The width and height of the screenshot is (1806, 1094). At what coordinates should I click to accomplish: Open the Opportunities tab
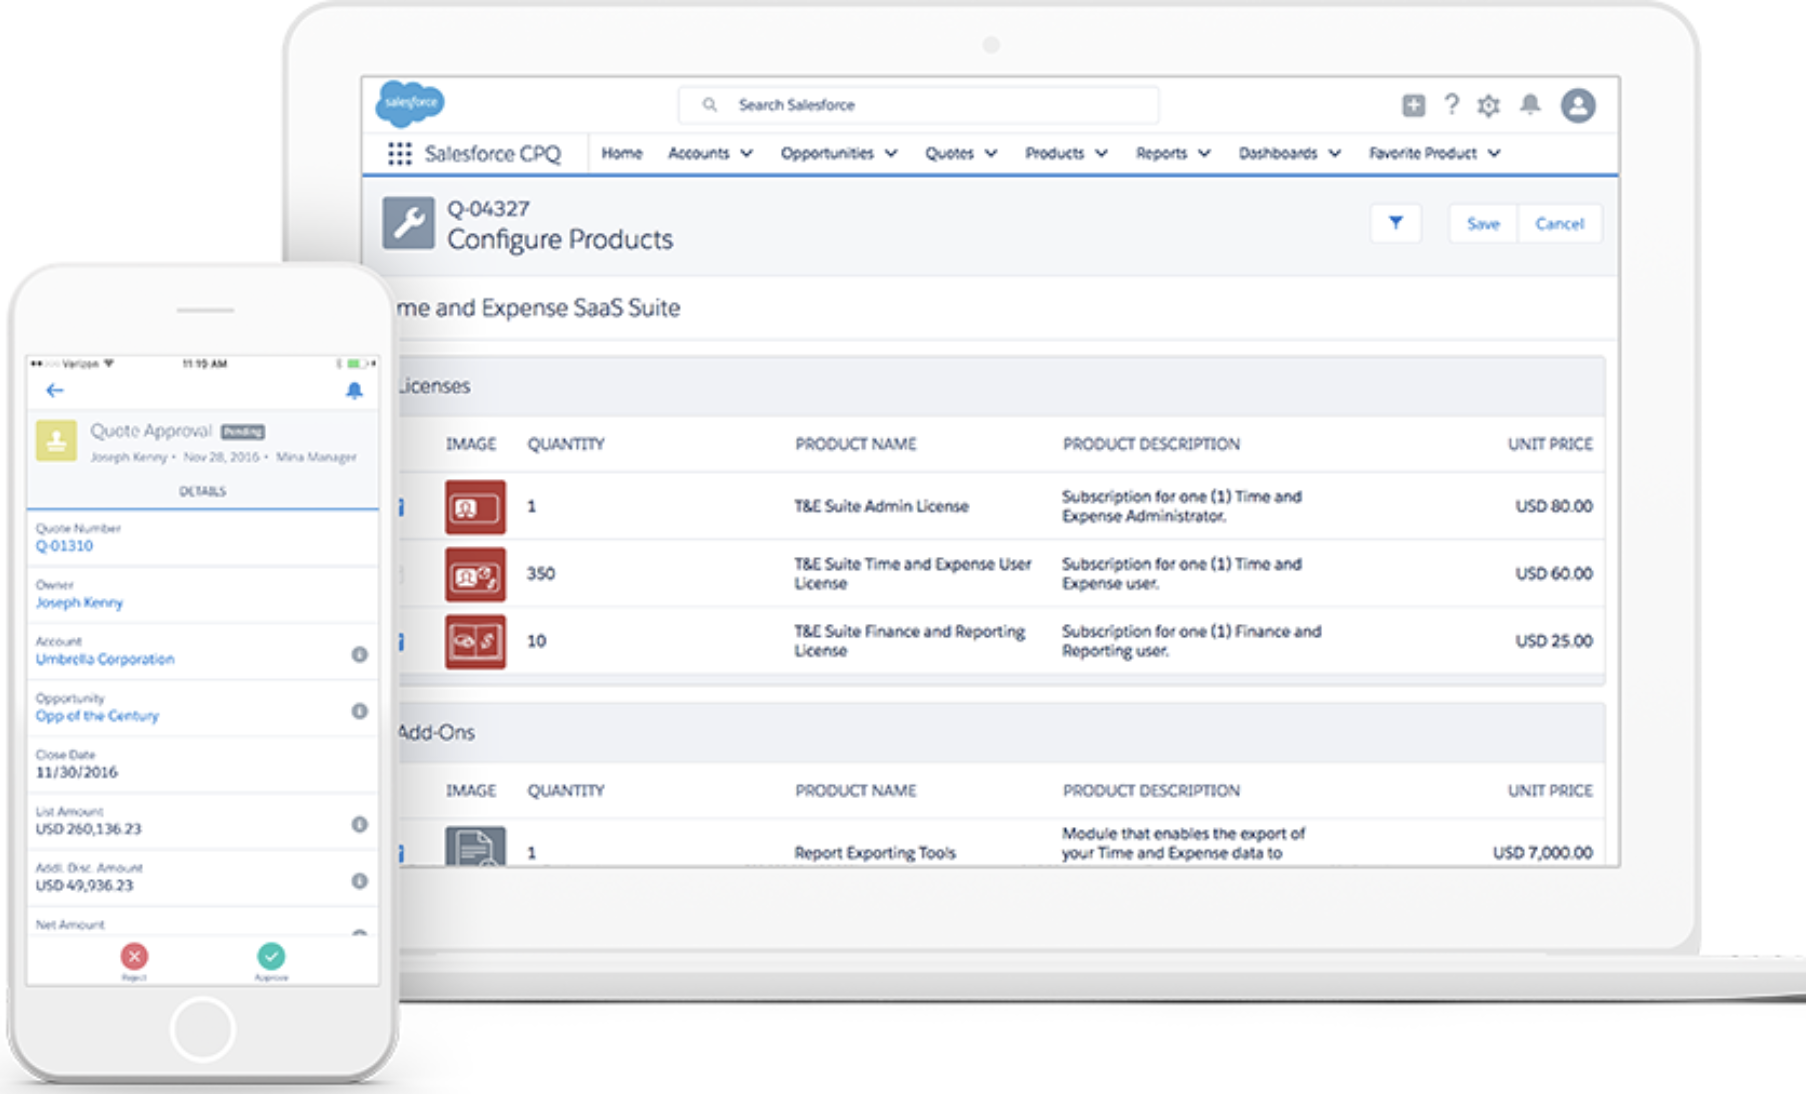(x=827, y=153)
